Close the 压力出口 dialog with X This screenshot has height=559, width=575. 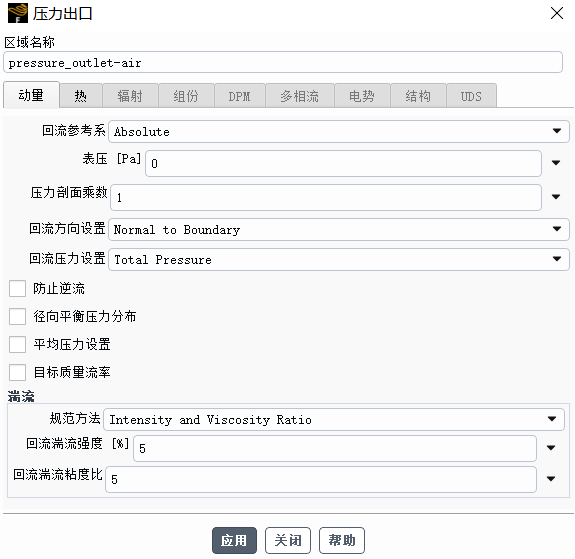pos(557,14)
